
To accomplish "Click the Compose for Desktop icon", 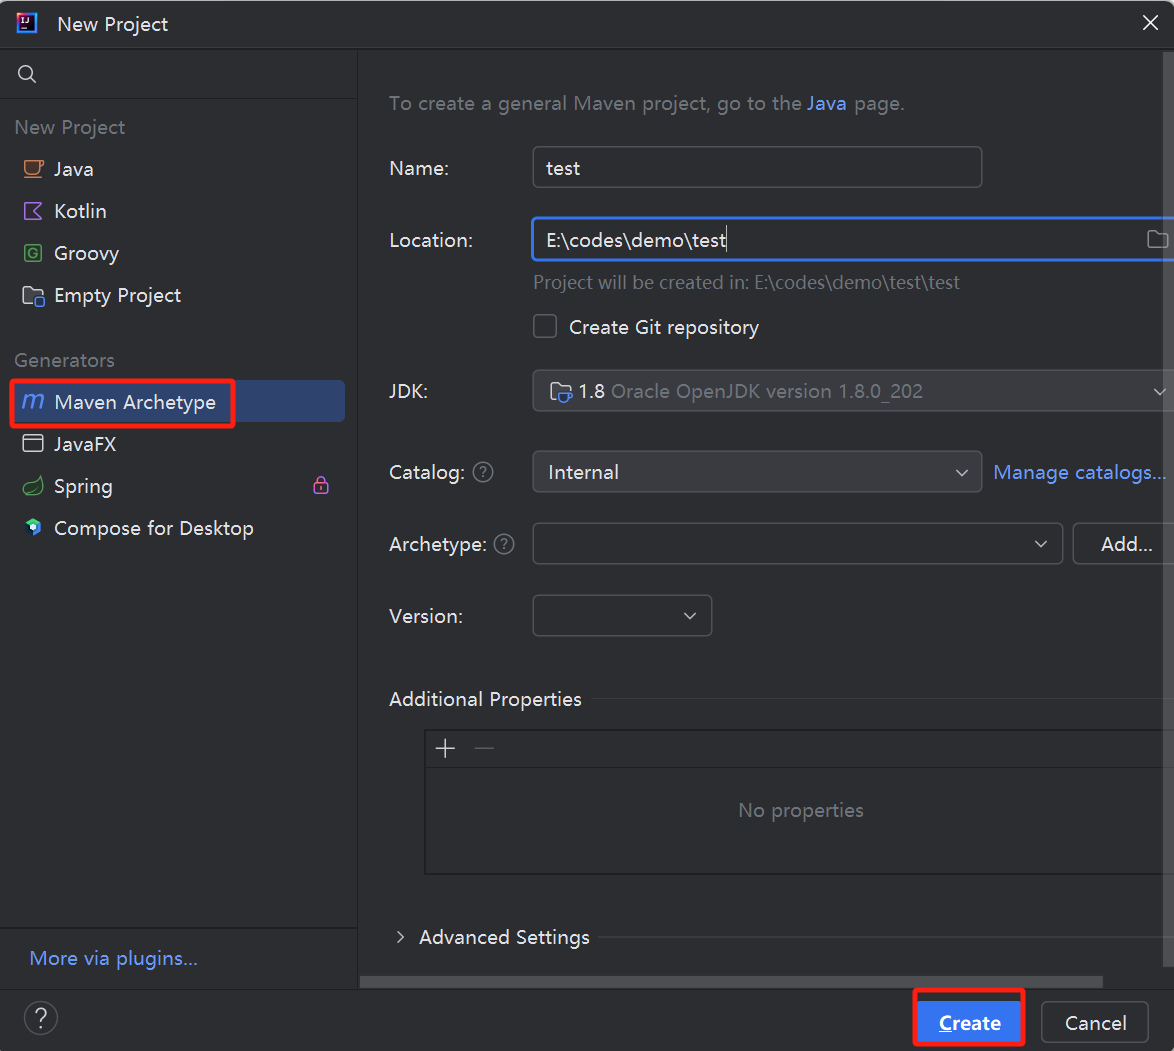I will click(34, 528).
